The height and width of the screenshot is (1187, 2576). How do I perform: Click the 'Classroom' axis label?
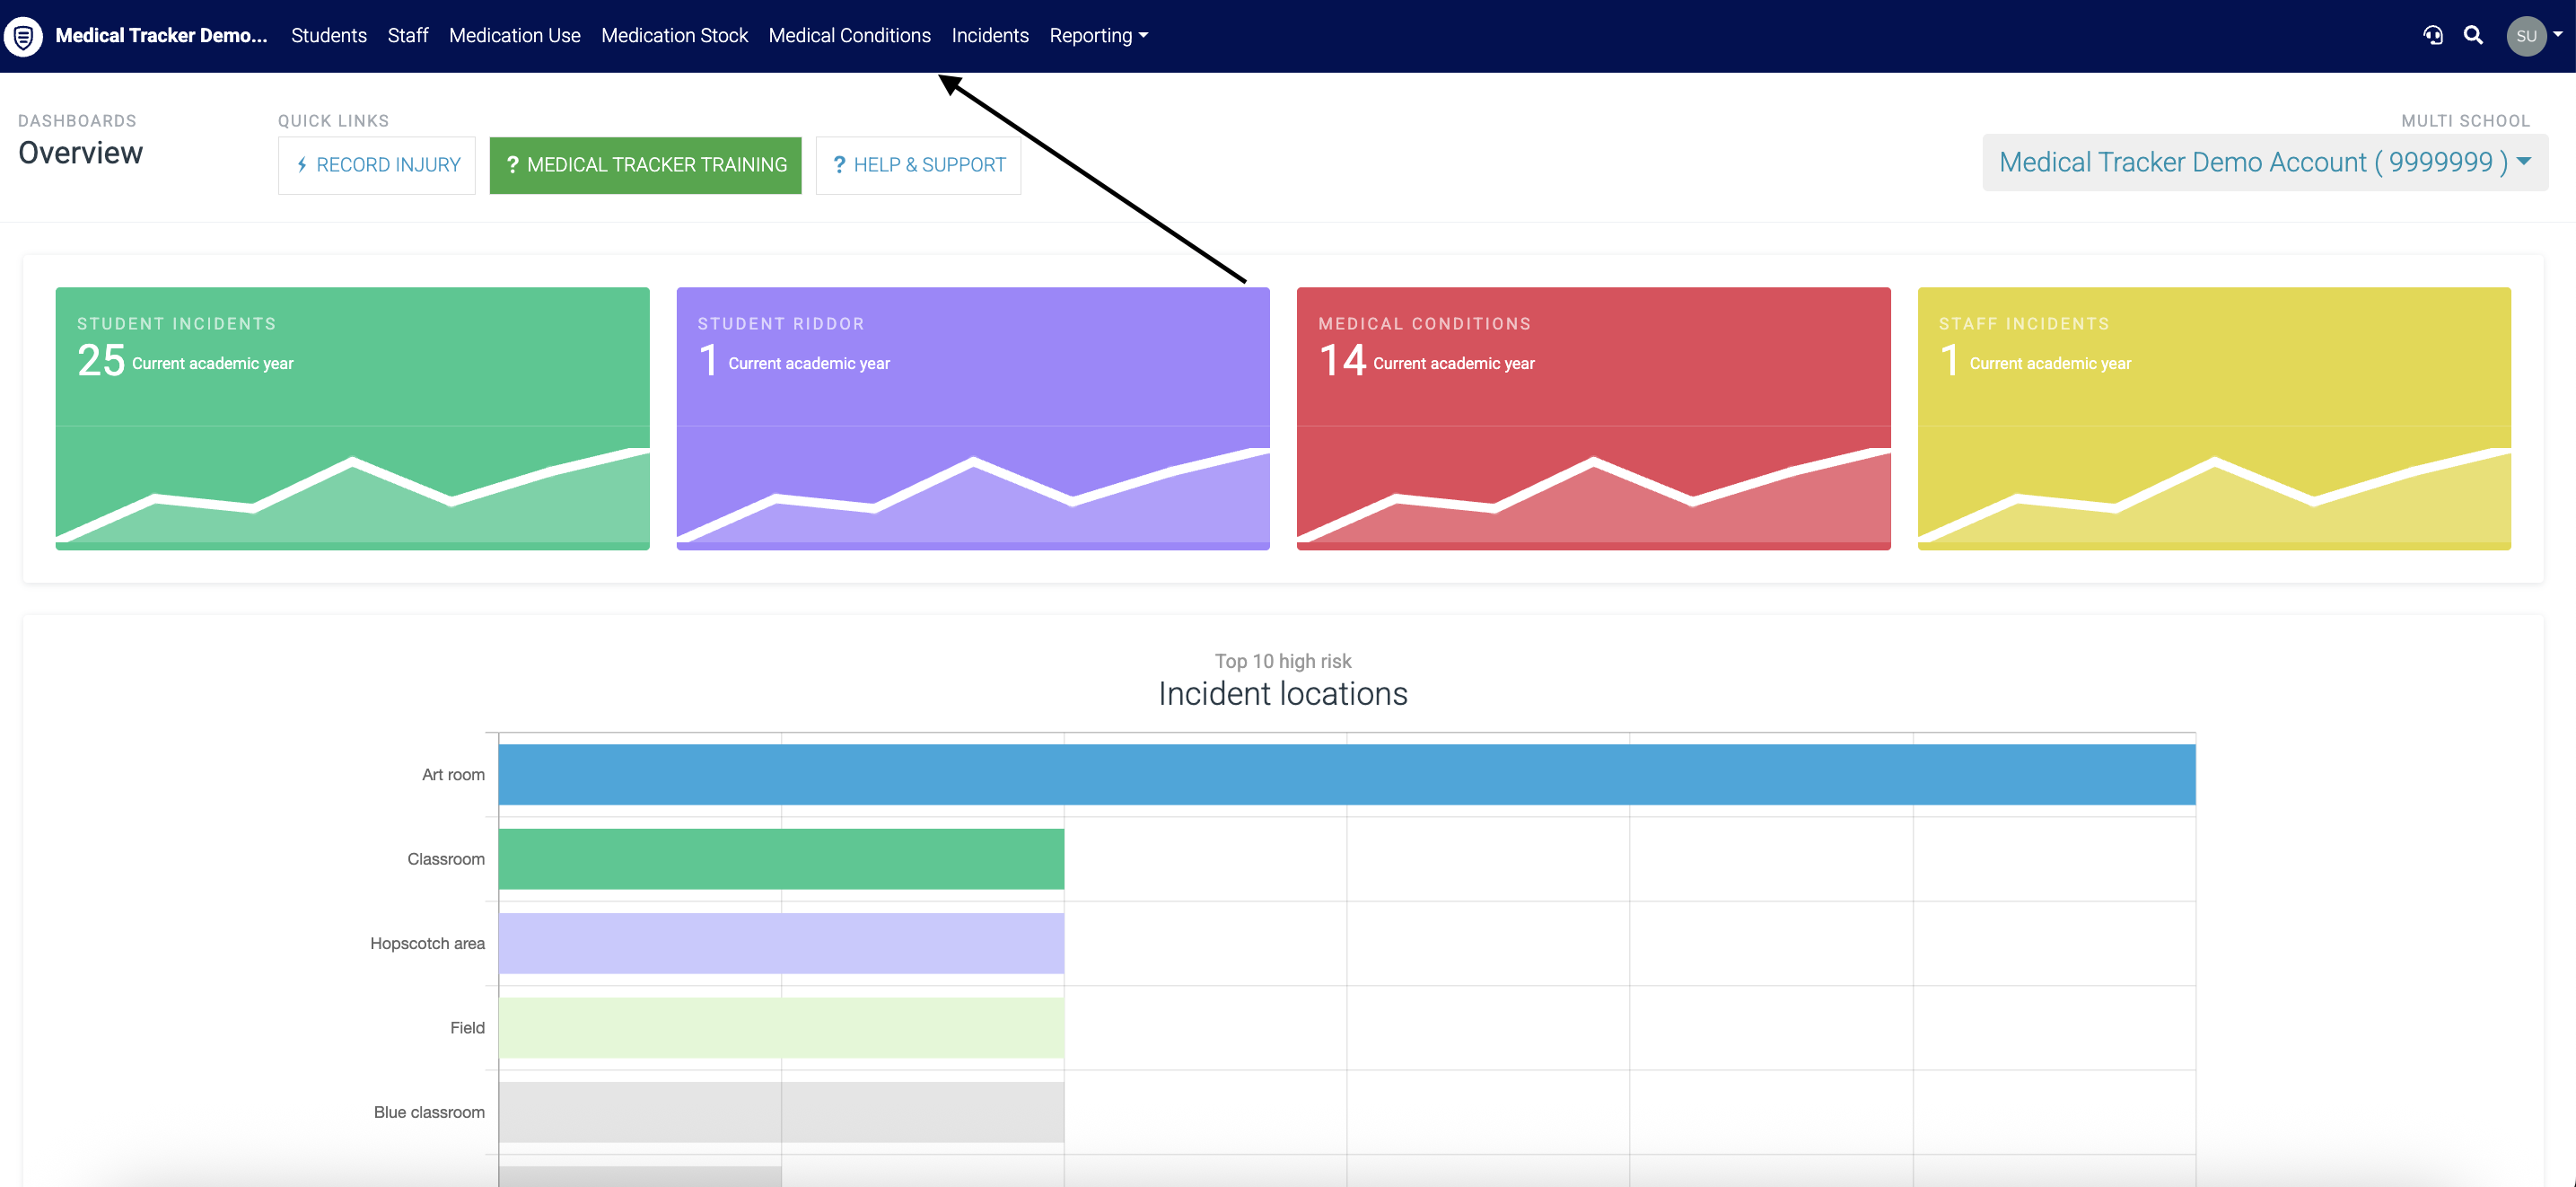(x=446, y=859)
